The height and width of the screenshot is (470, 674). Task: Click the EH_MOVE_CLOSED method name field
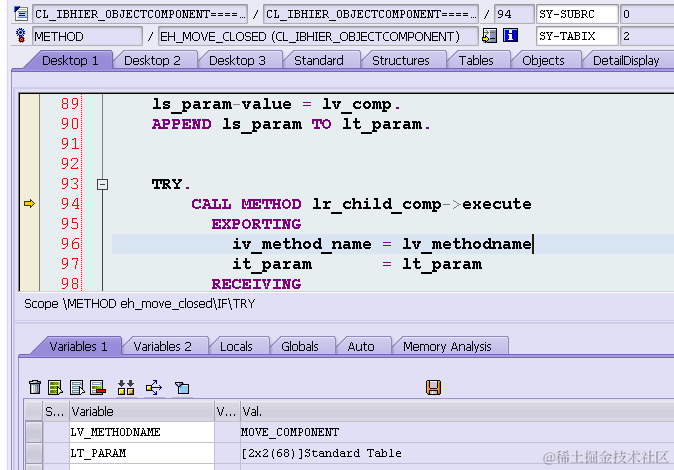(318, 37)
